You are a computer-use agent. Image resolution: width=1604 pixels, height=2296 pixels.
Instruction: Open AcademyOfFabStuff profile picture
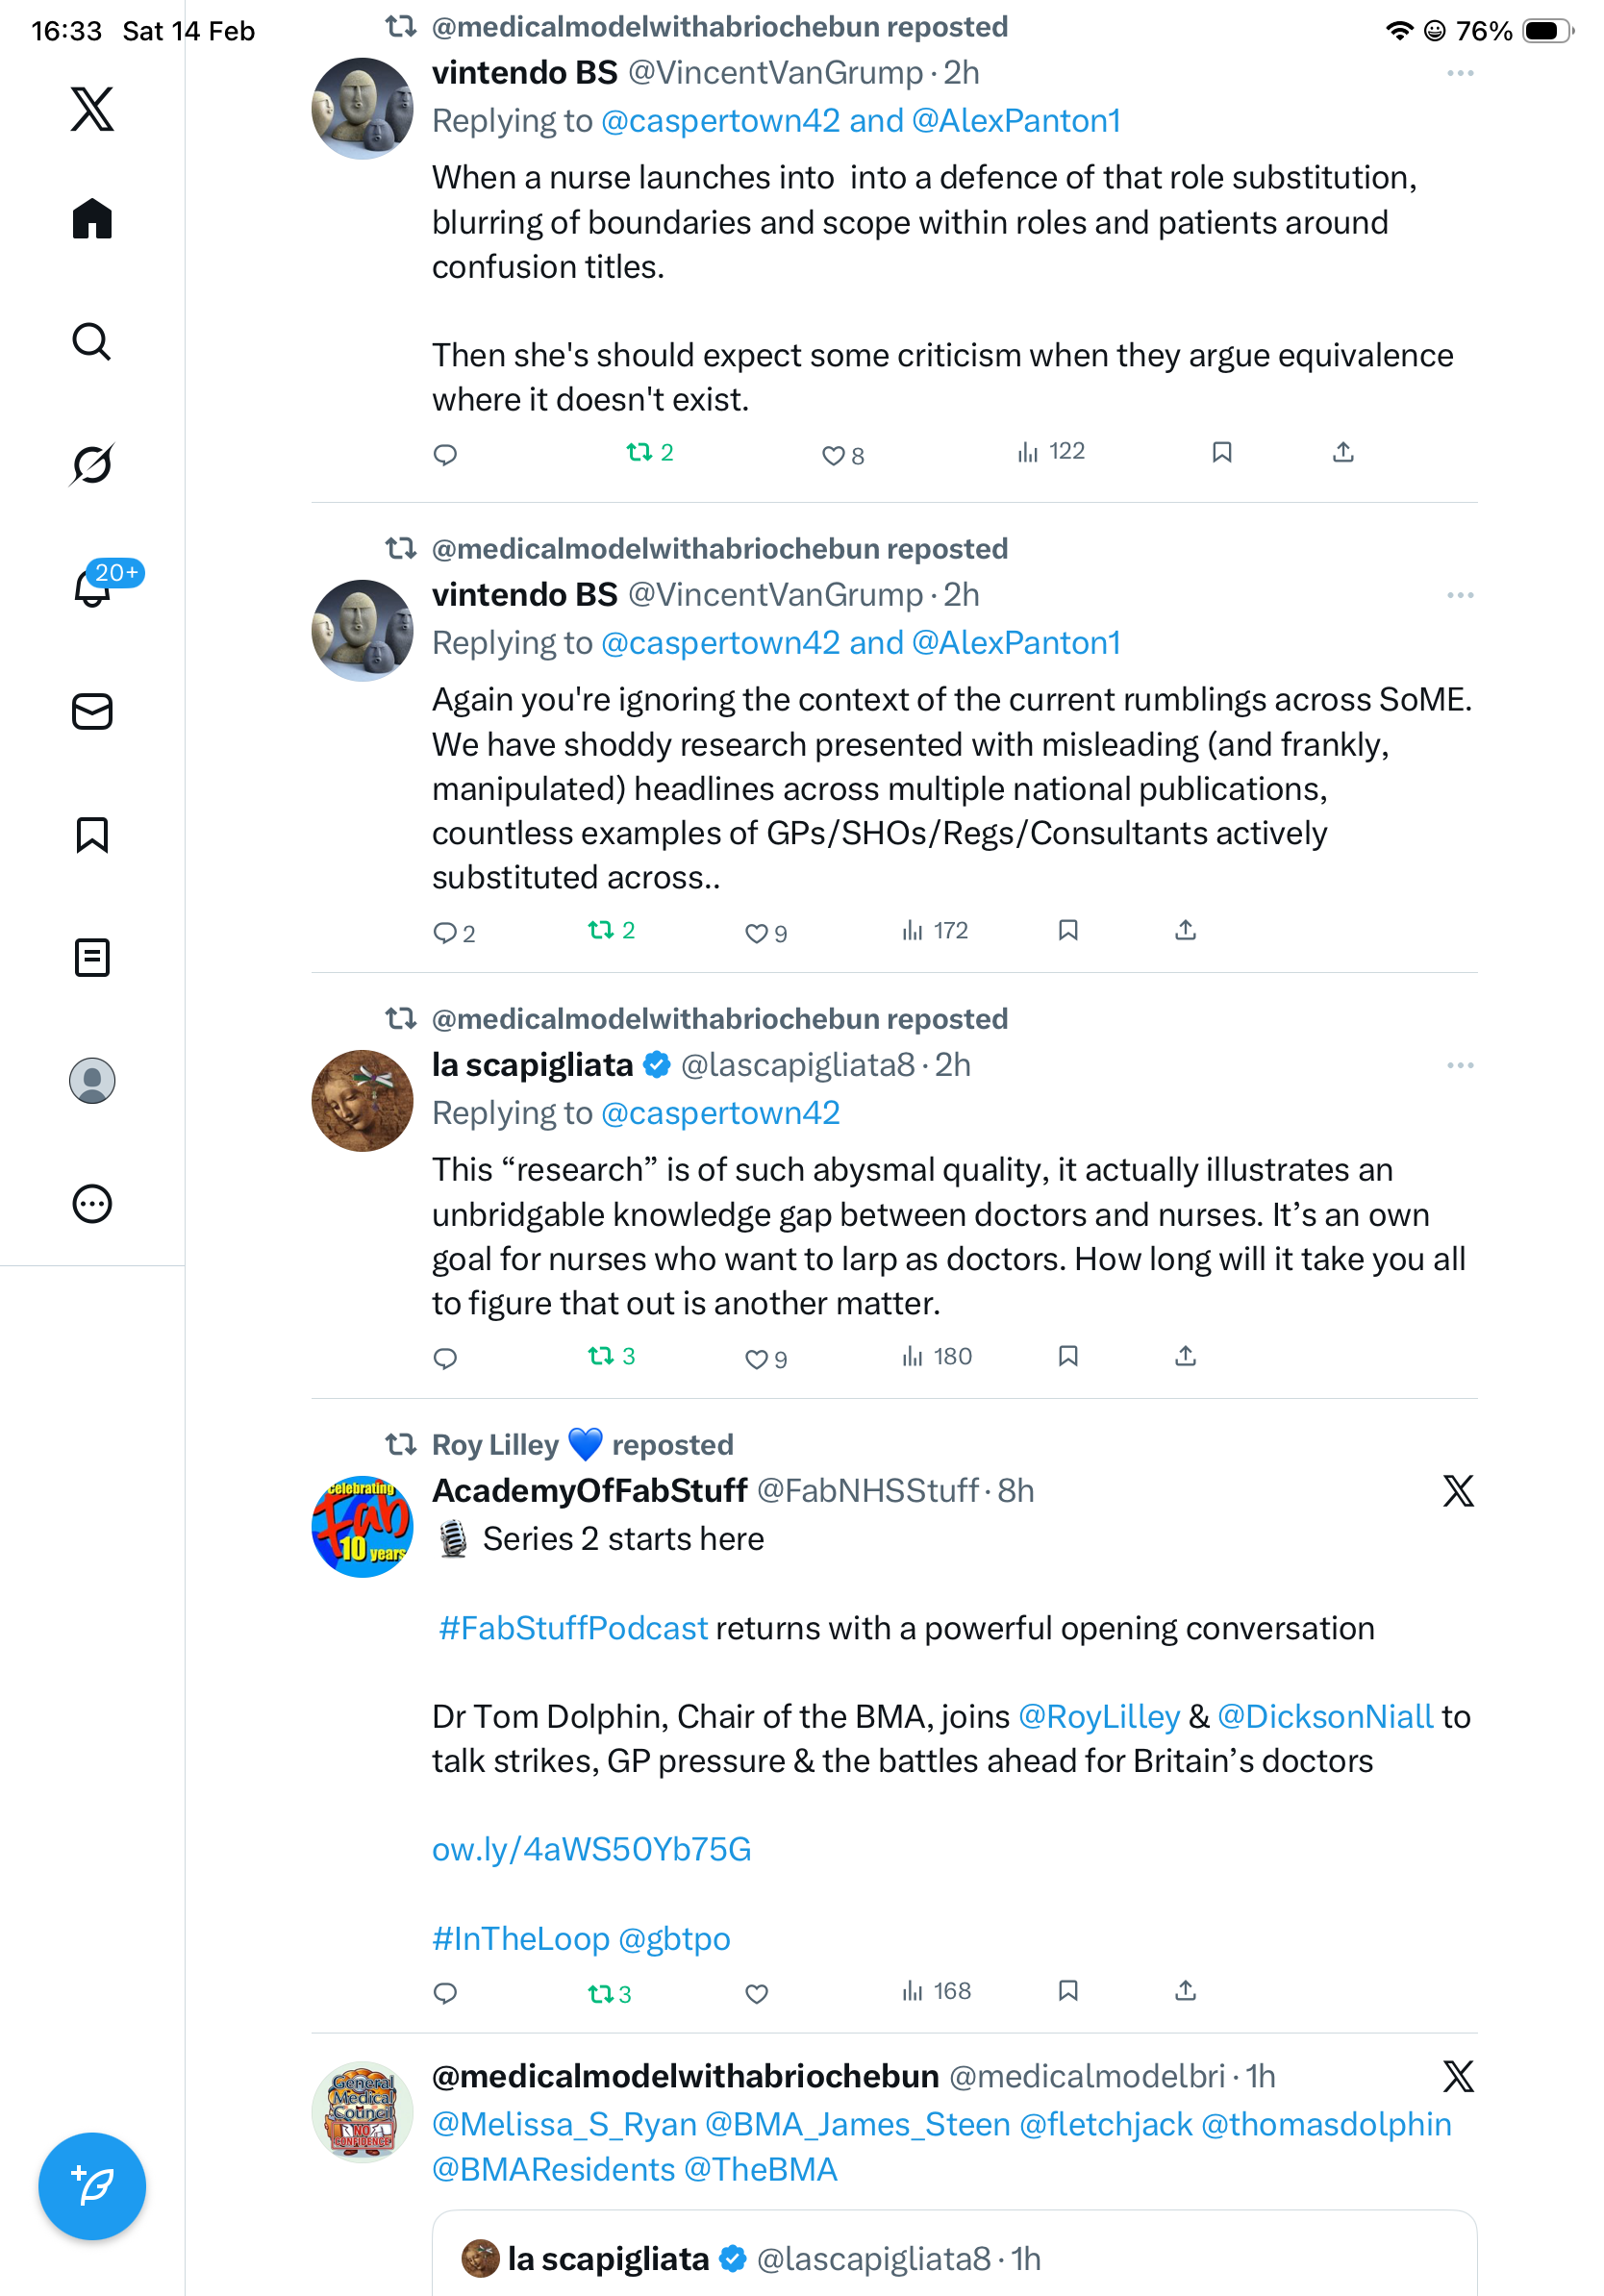point(362,1526)
